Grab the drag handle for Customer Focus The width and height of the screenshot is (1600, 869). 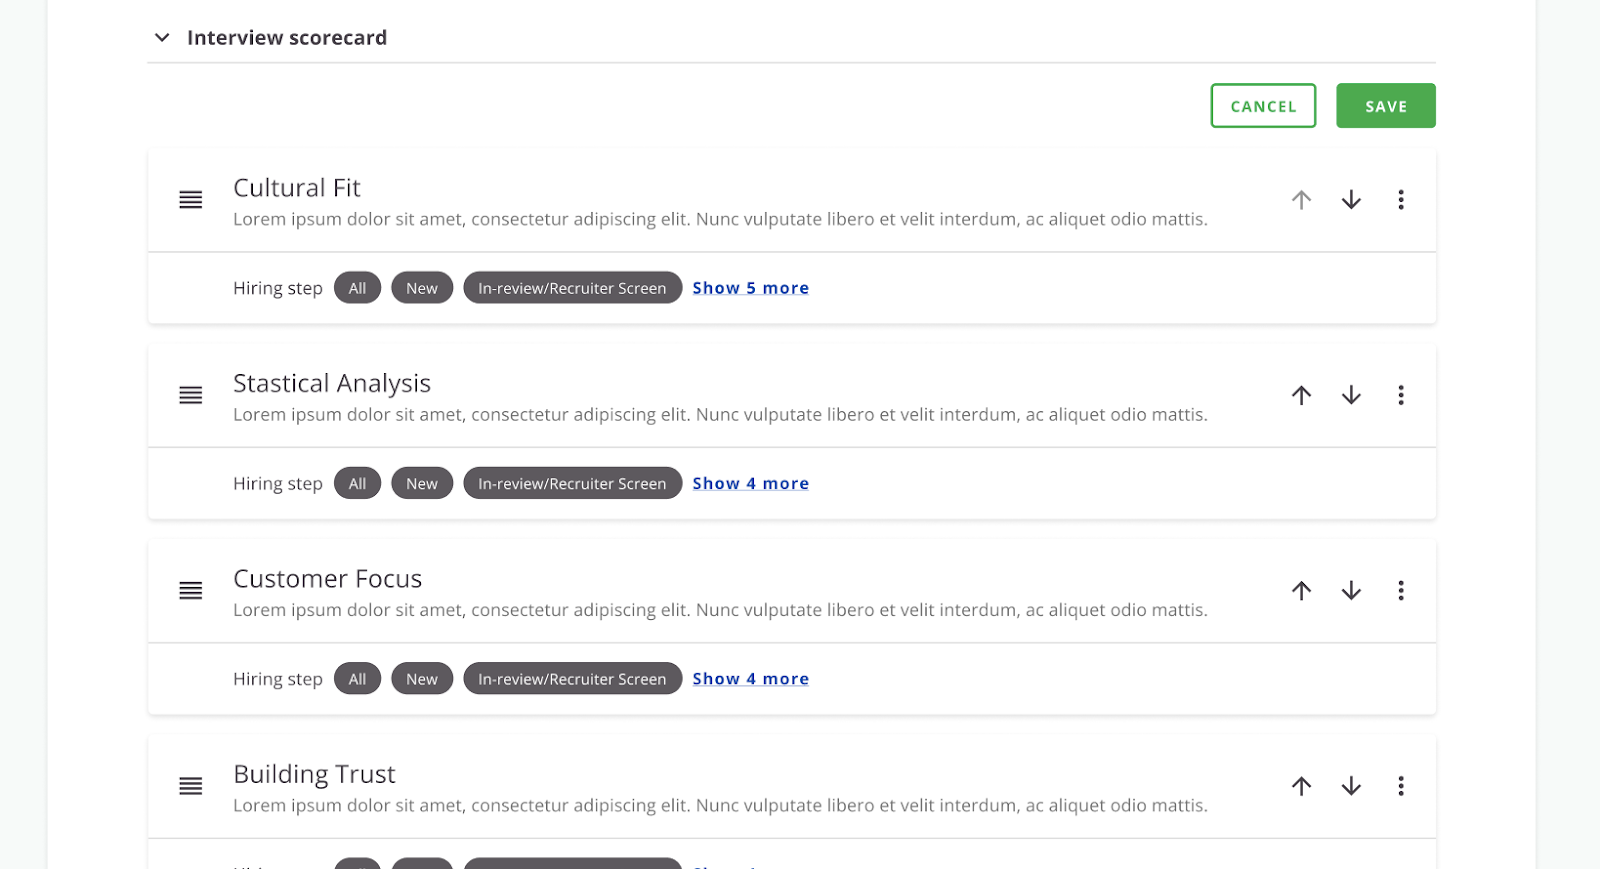click(x=191, y=591)
